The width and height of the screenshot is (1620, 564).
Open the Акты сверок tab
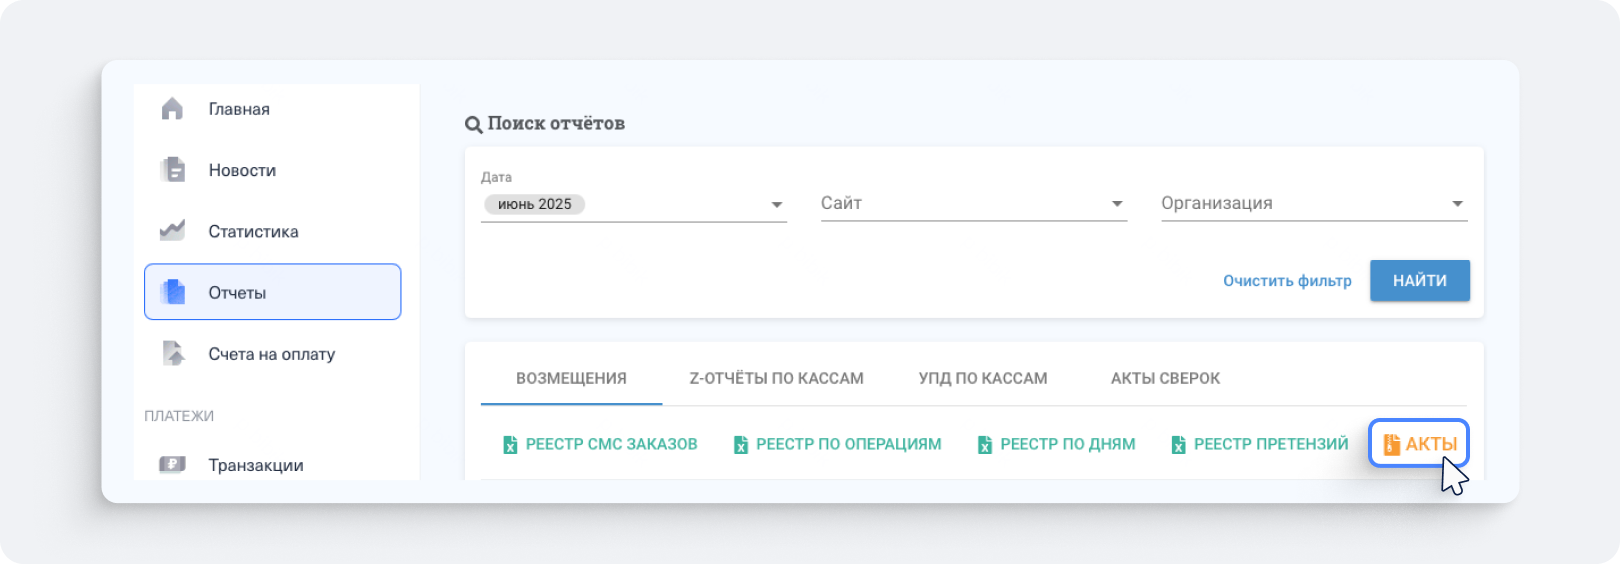coord(1165,378)
